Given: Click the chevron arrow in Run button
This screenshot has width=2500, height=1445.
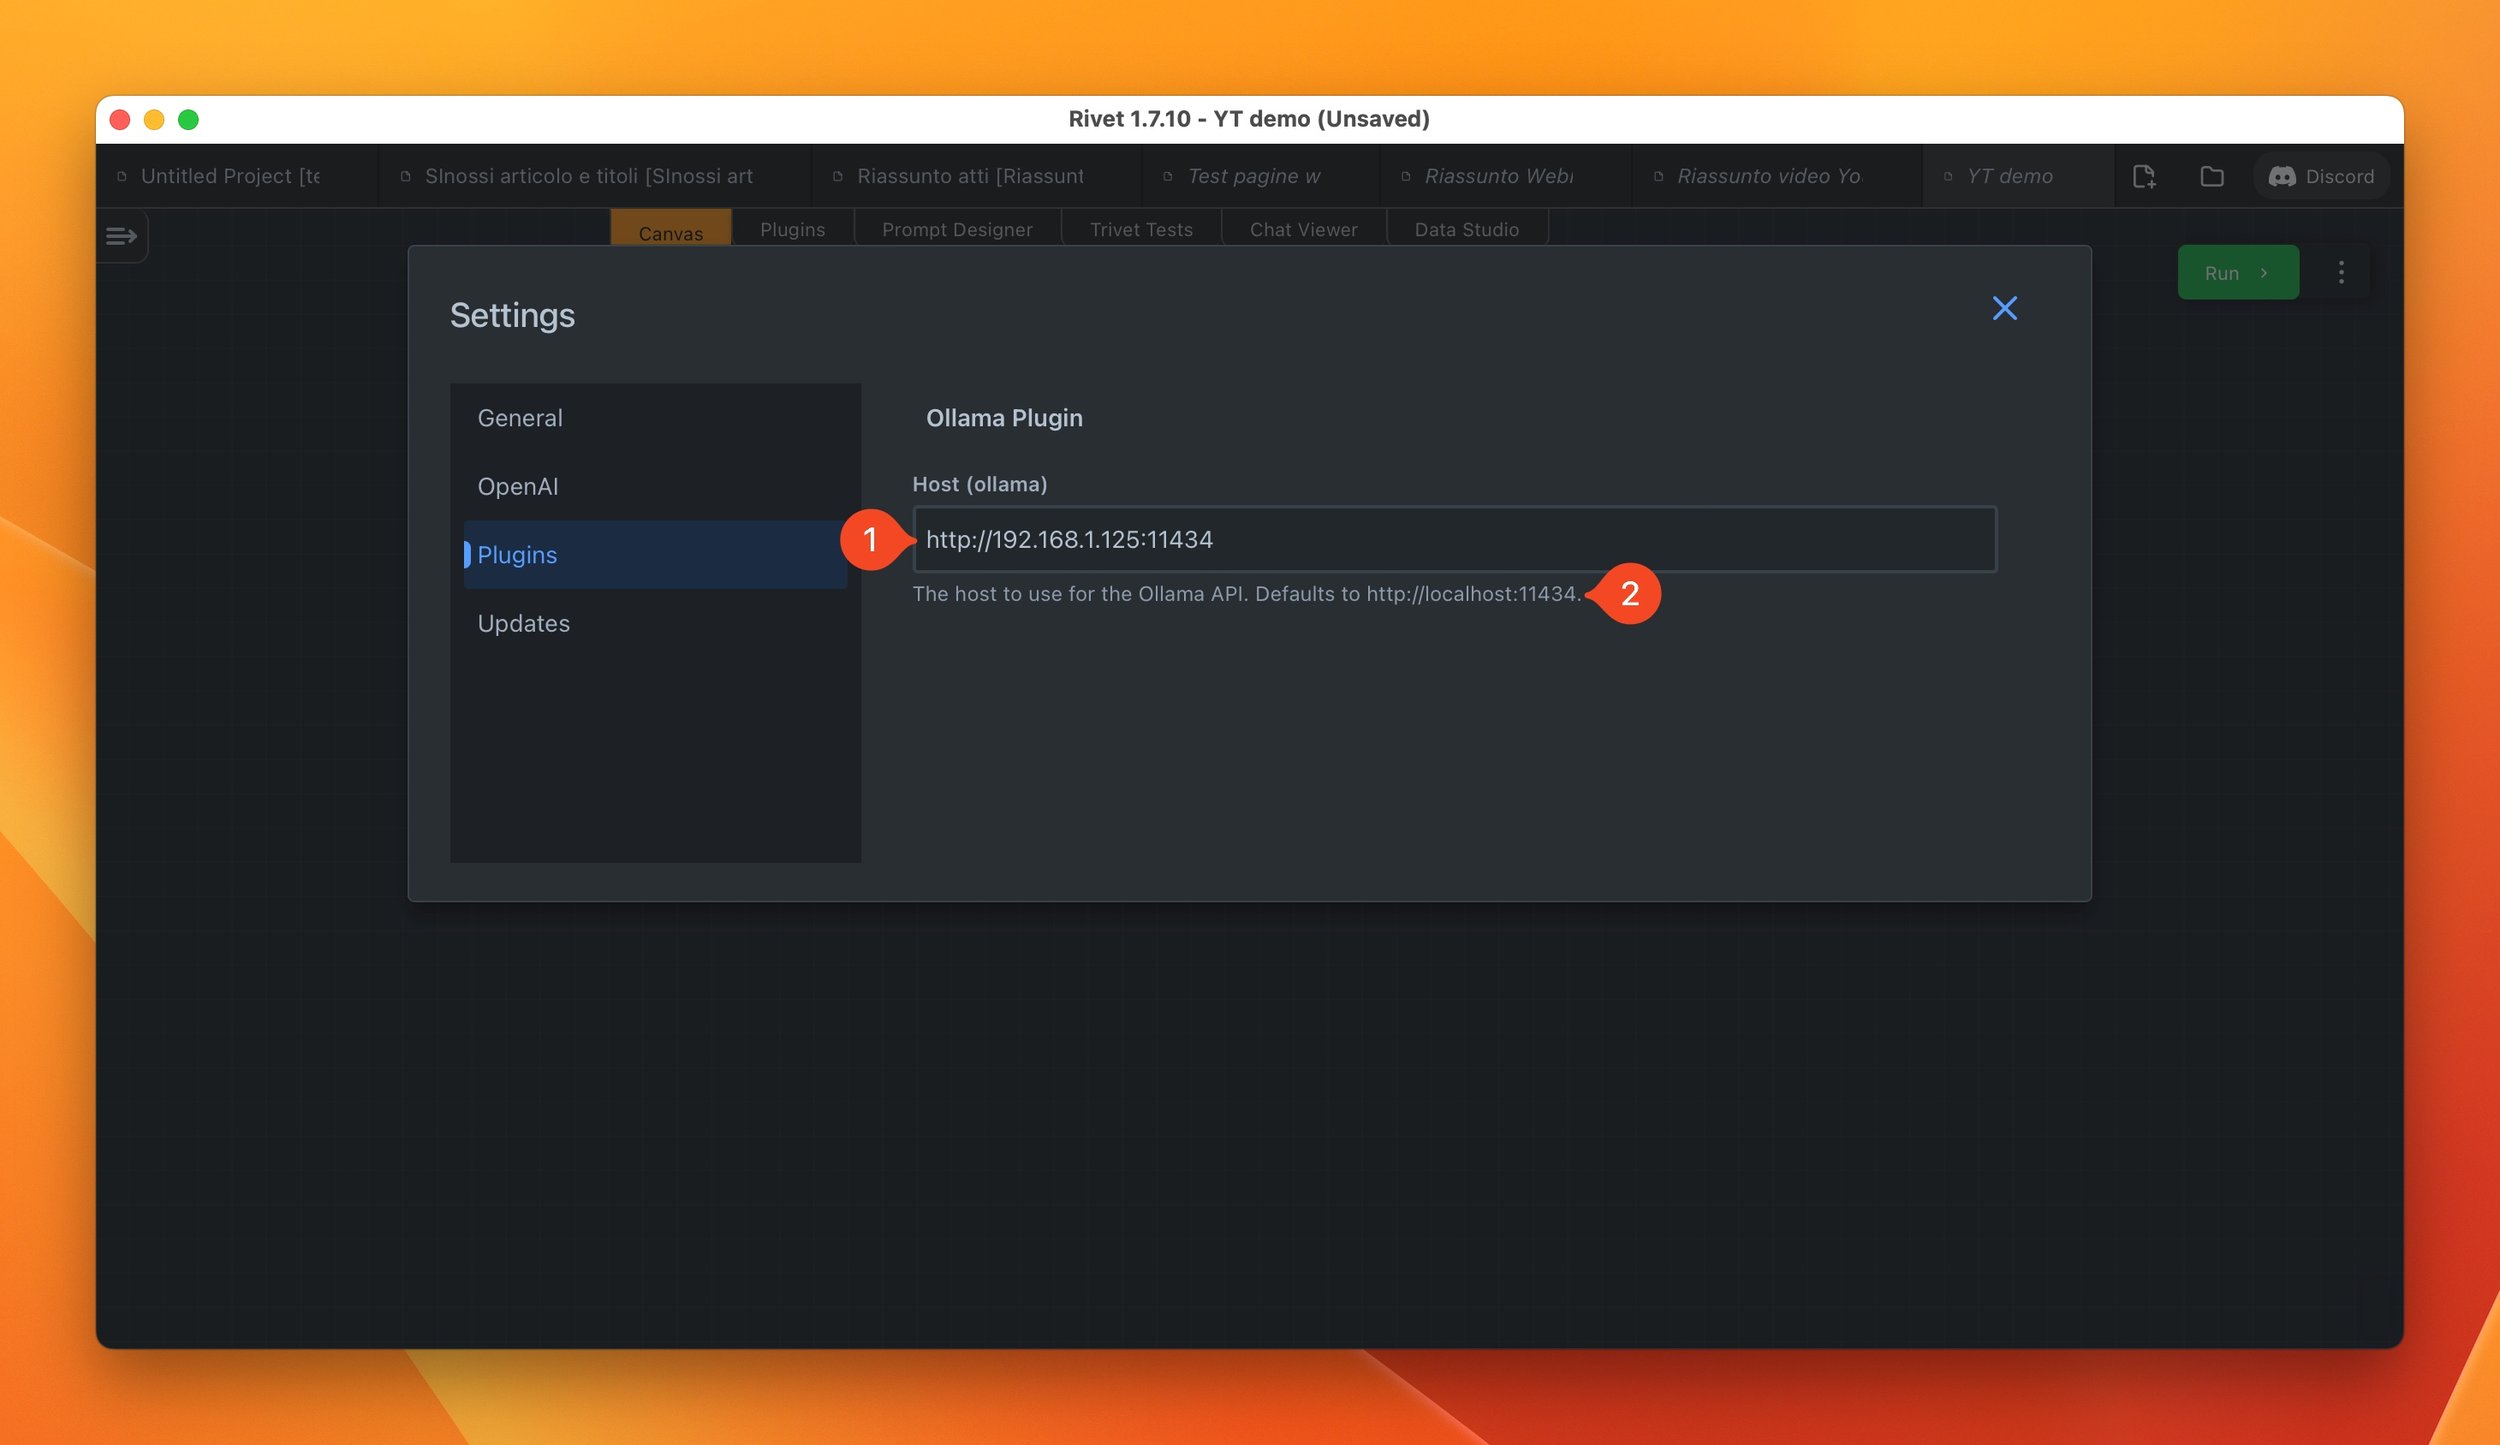Looking at the screenshot, I should click(x=2264, y=273).
